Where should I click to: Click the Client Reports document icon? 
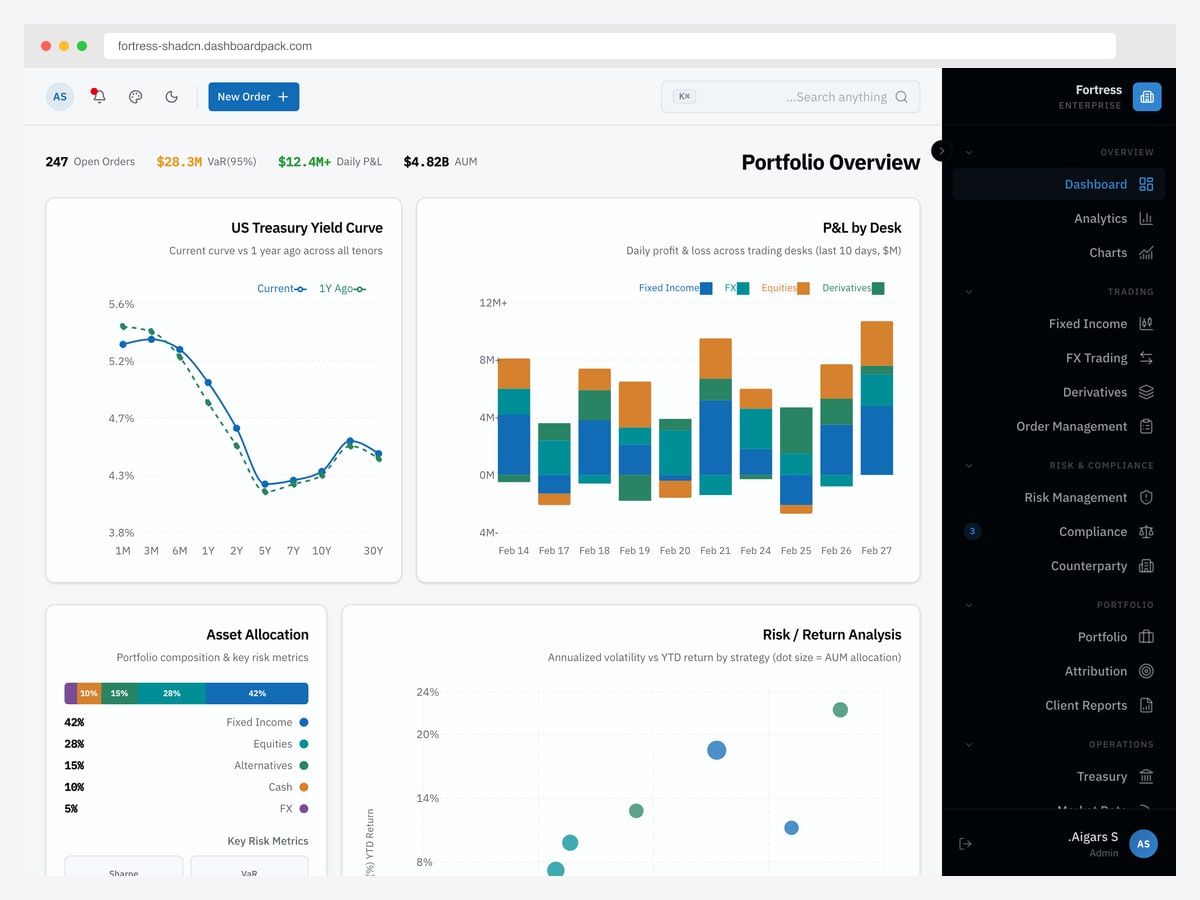click(1146, 705)
